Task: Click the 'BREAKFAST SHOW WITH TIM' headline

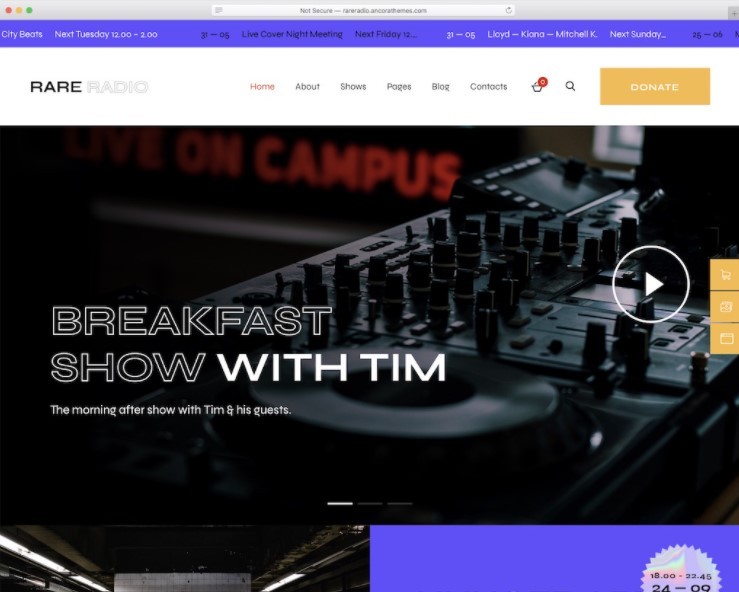Action: click(x=248, y=344)
